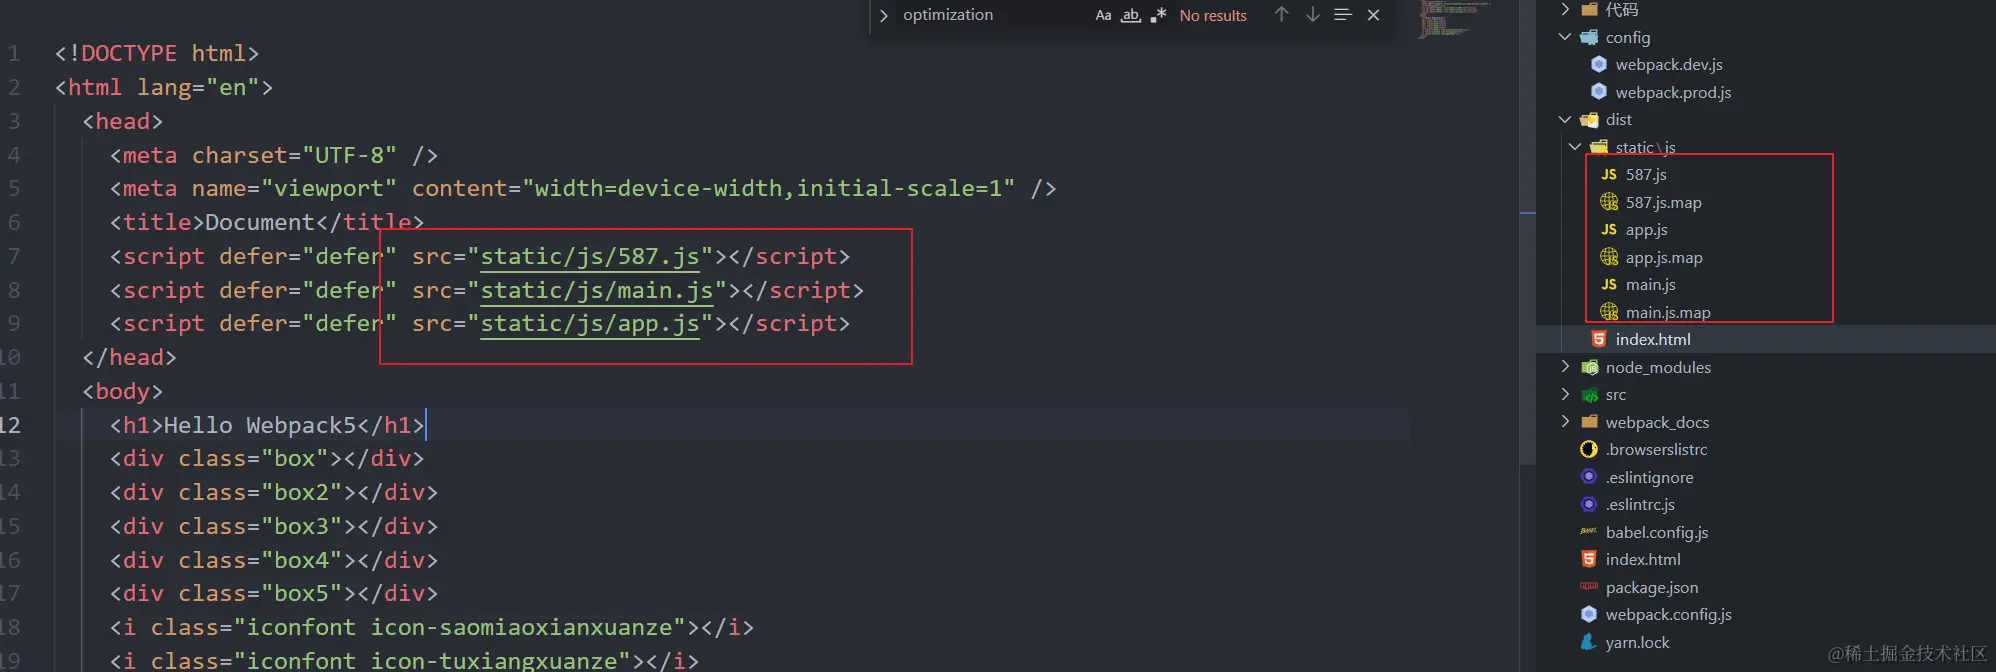Open main.js.map file
The height and width of the screenshot is (672, 1996).
[x=1668, y=312]
